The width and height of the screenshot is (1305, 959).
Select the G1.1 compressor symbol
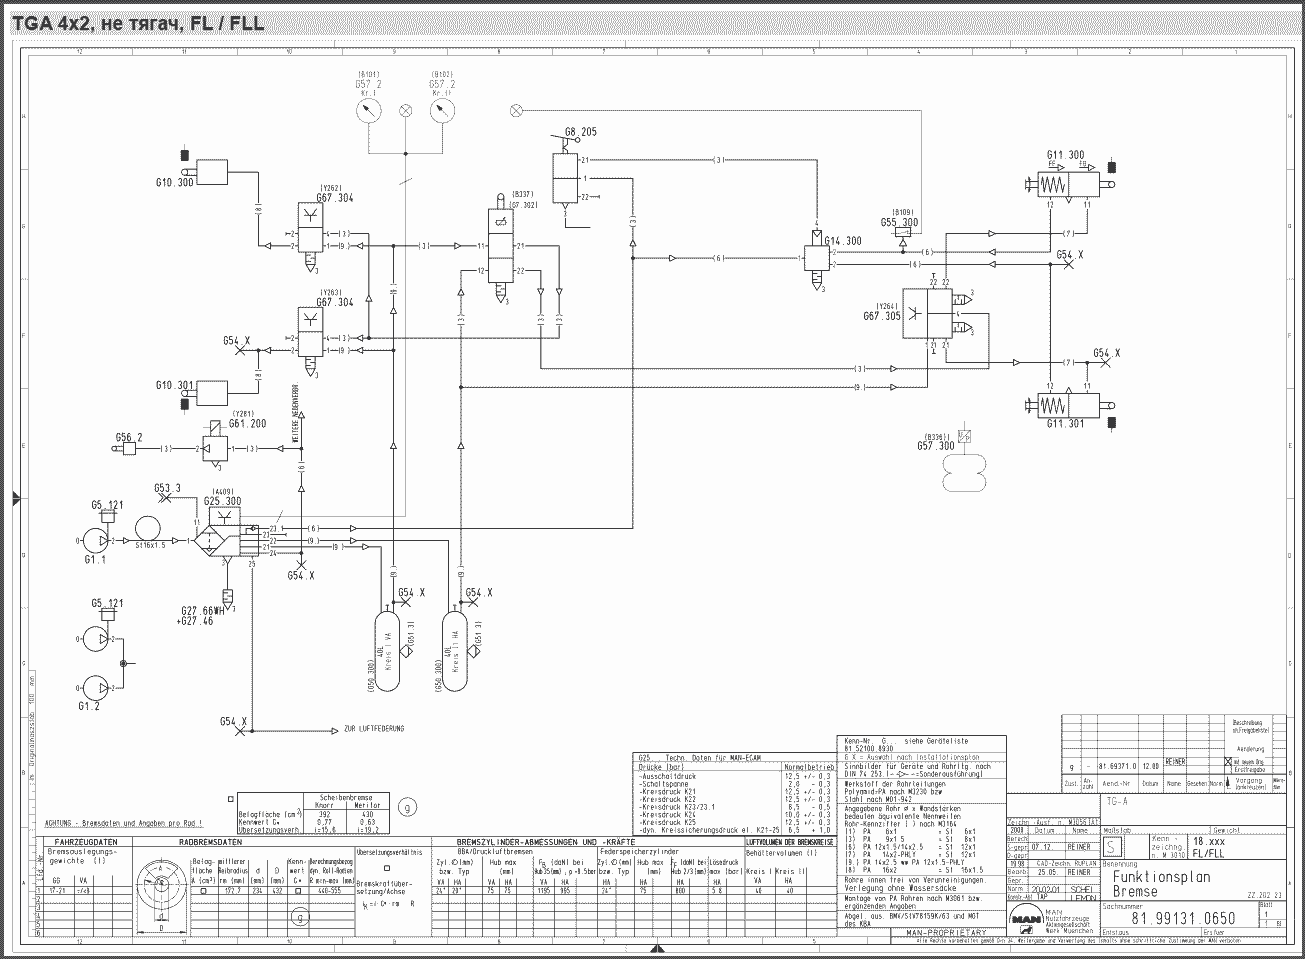tap(98, 540)
